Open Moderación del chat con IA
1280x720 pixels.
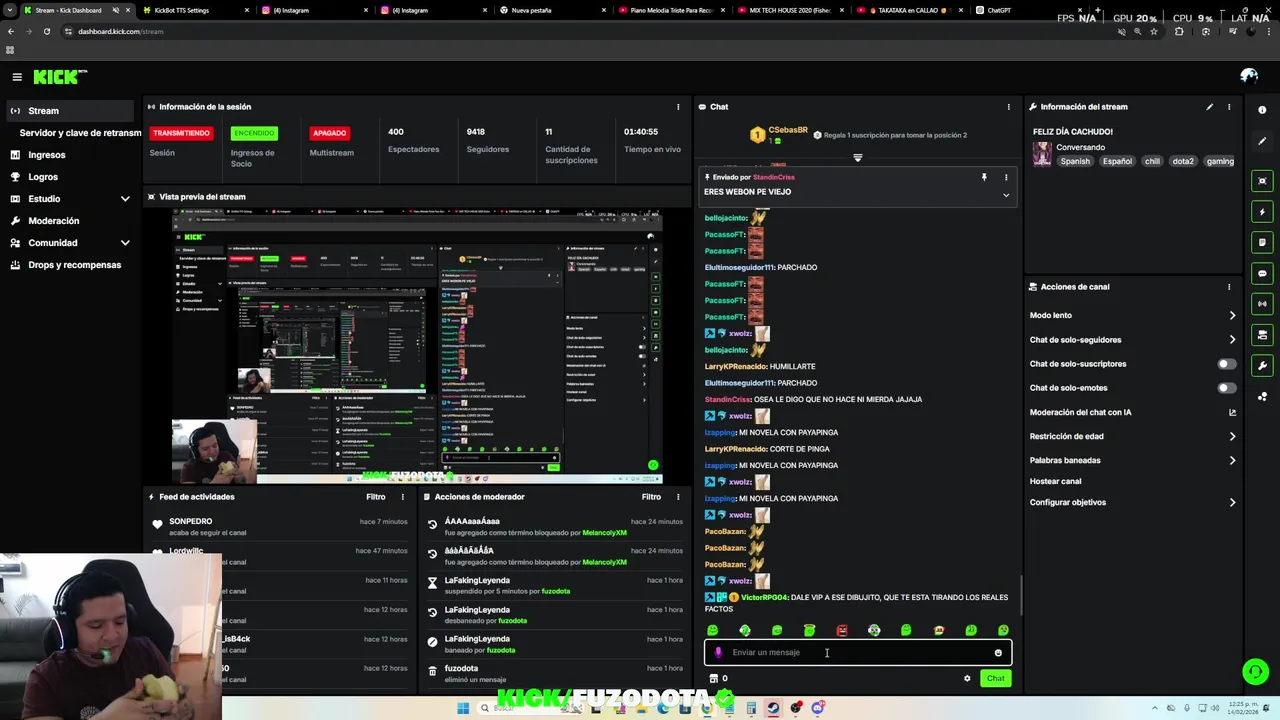point(1133,412)
